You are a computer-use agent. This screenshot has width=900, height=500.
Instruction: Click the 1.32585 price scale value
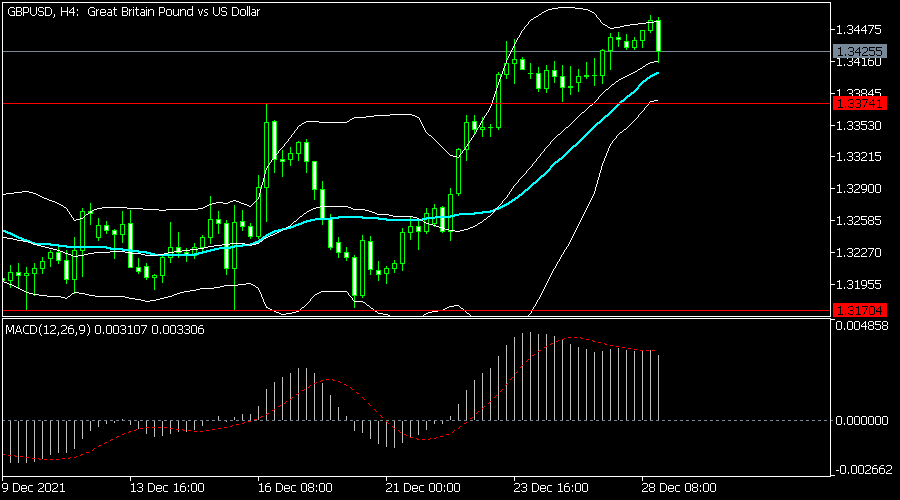click(x=859, y=221)
